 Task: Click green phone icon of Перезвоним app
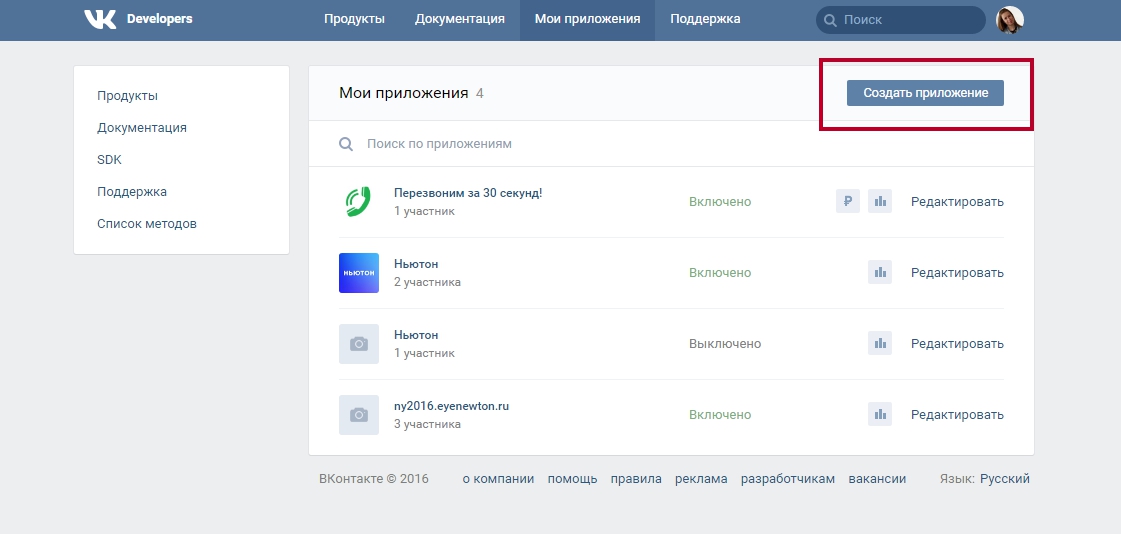click(x=359, y=202)
